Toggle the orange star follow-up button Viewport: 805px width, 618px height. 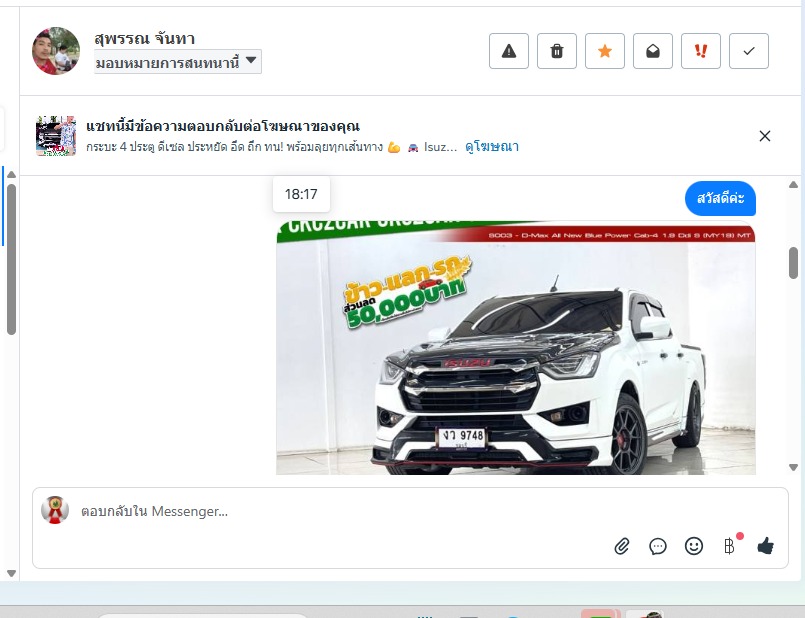(605, 51)
